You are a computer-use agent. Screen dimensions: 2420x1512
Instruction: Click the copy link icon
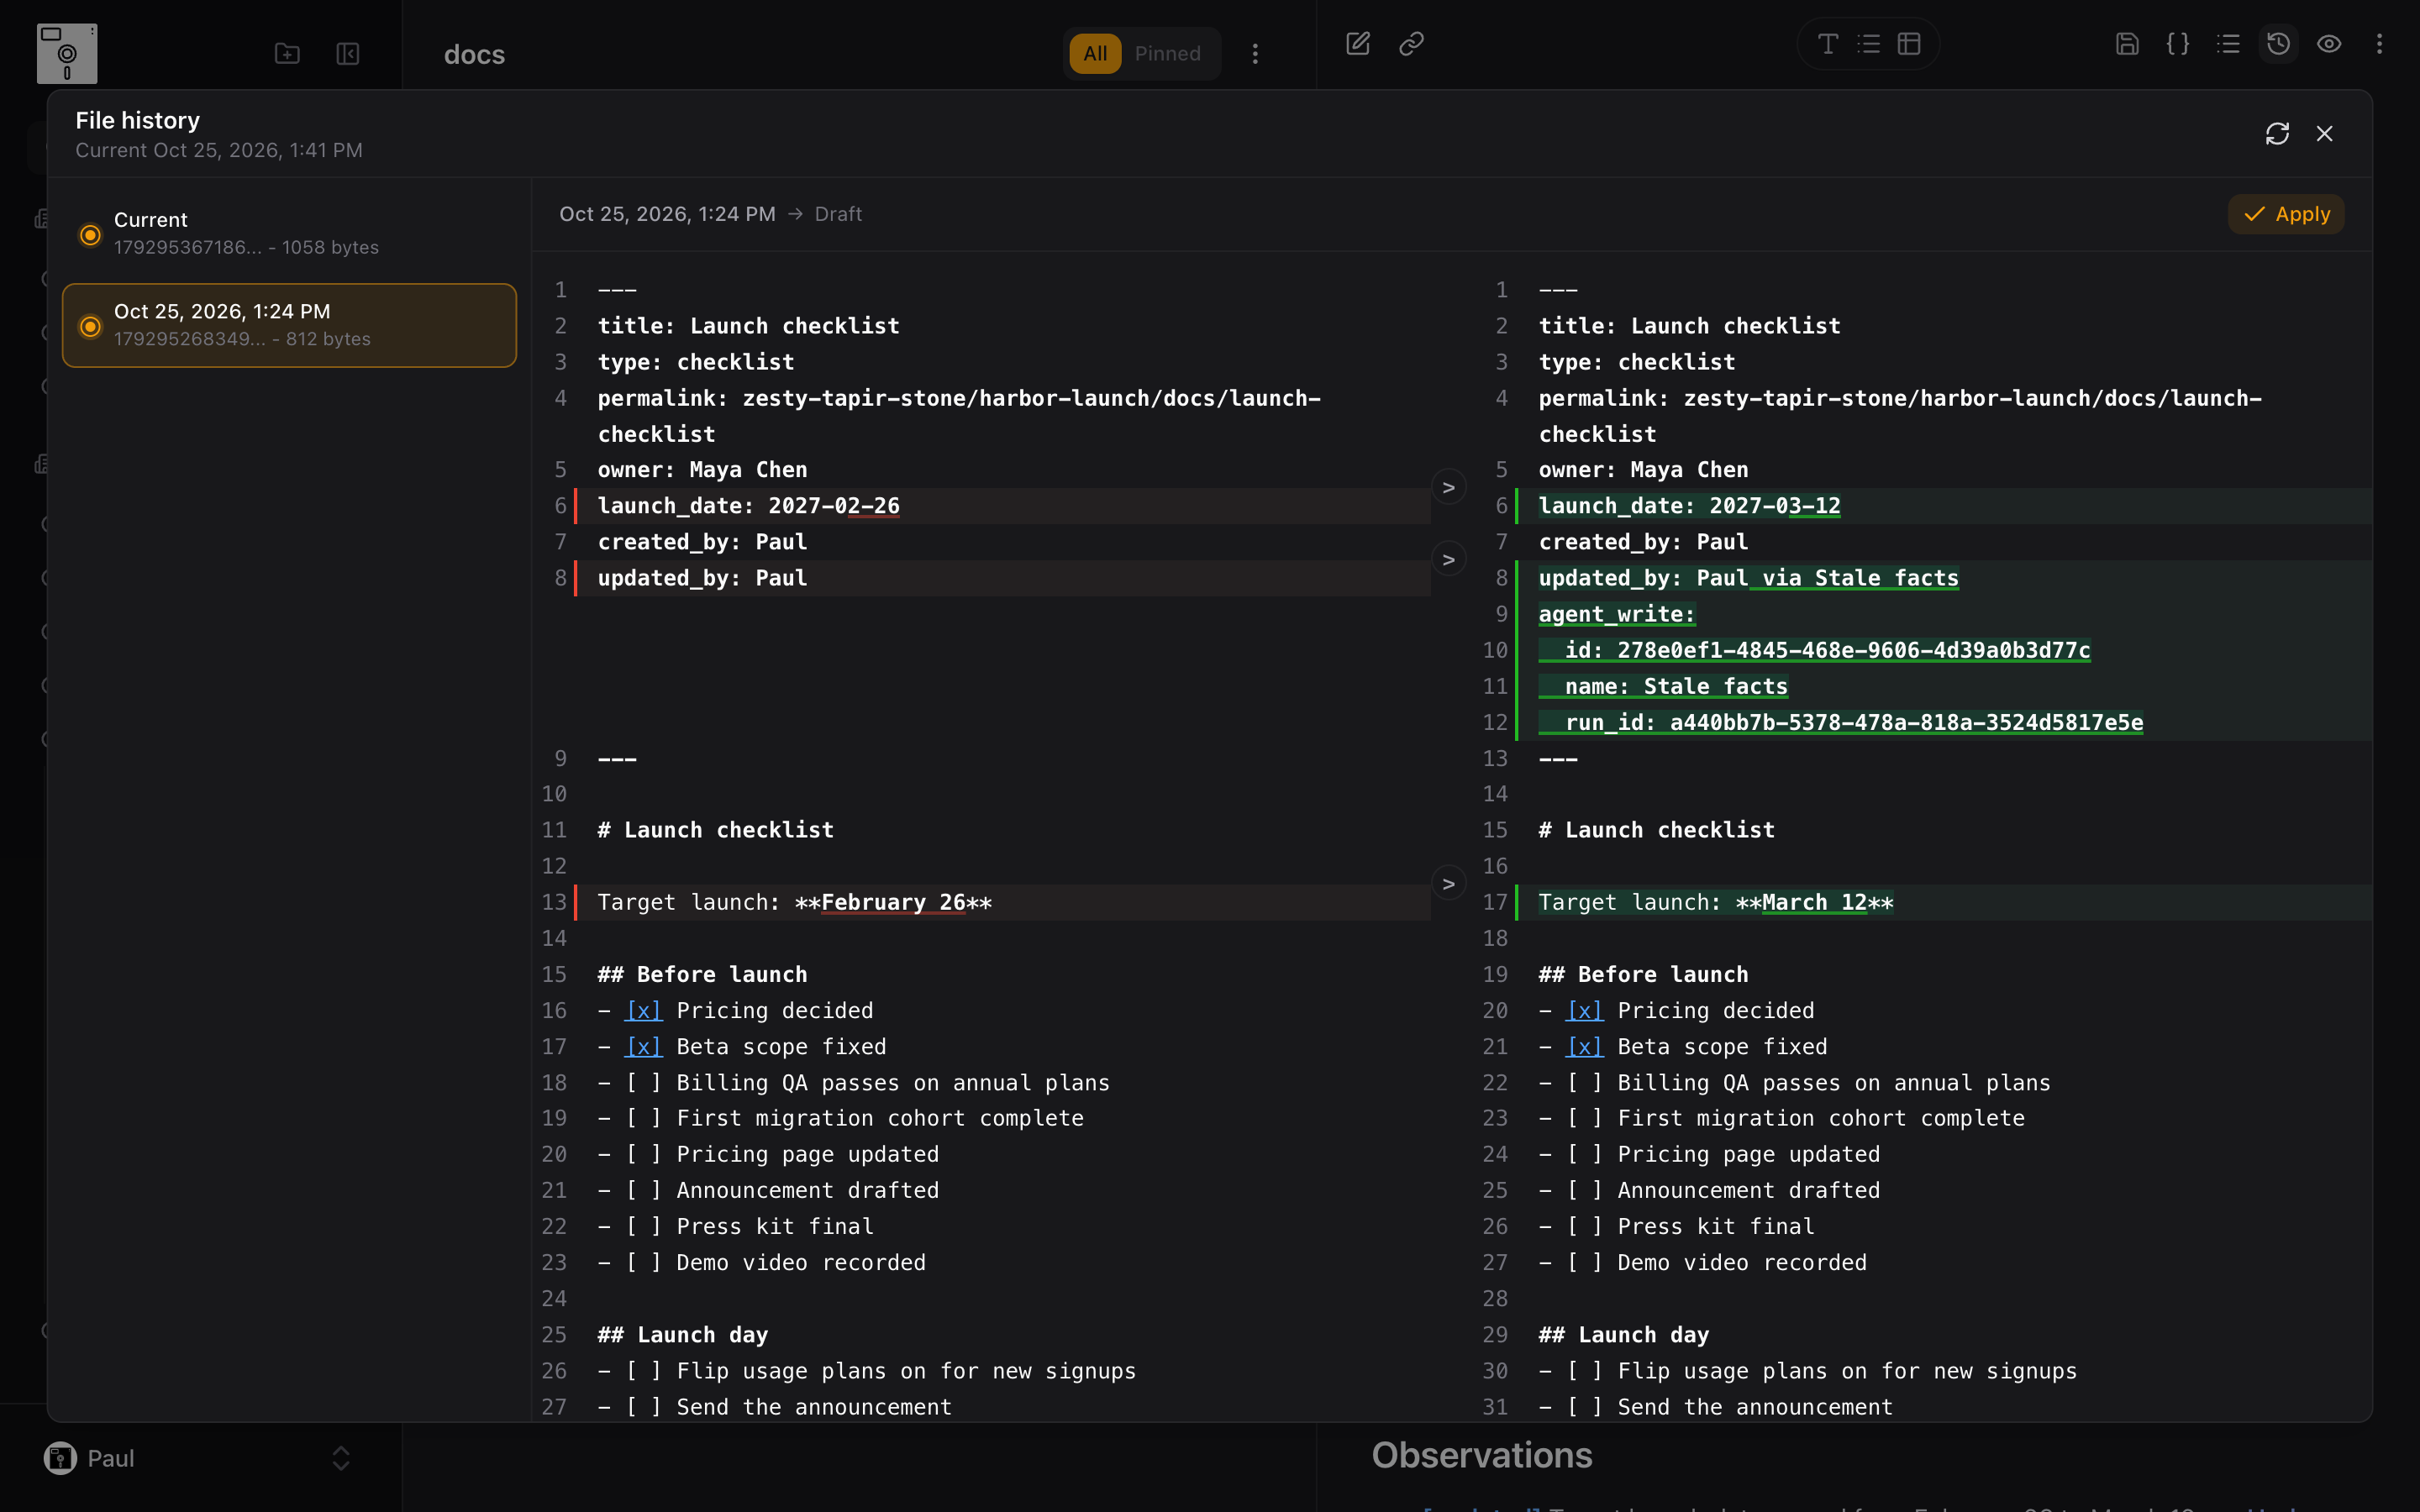click(x=1411, y=43)
